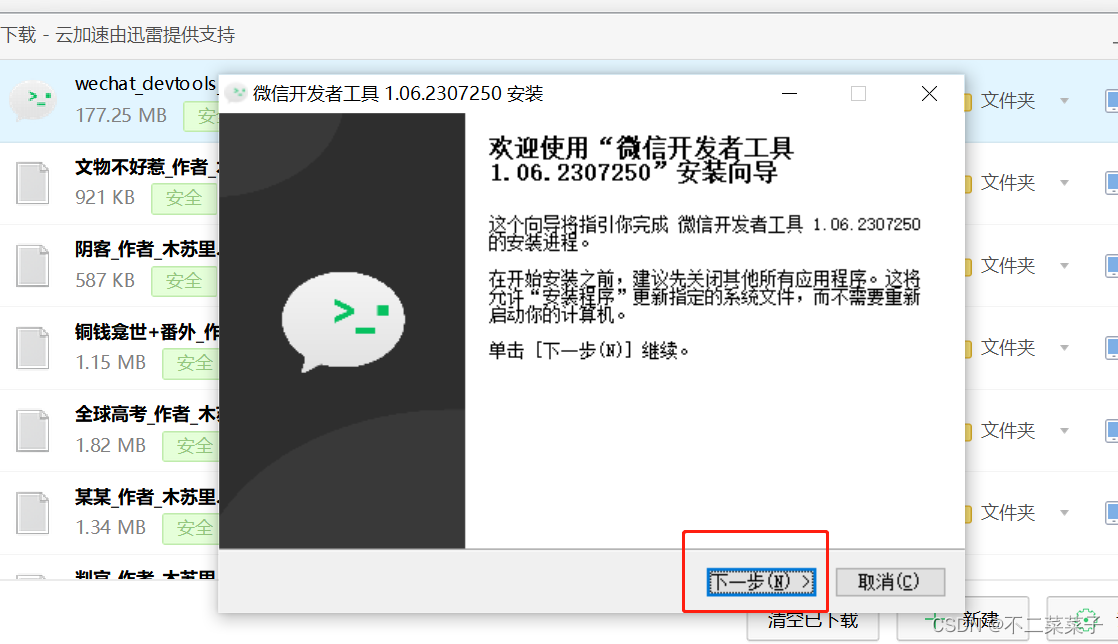Click size text 177.25 MB
Image resolution: width=1118 pixels, height=644 pixels.
[121, 116]
